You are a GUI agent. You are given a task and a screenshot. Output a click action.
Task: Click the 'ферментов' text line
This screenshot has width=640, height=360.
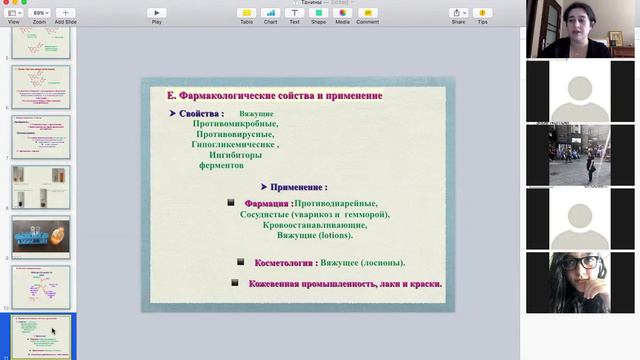tap(221, 165)
